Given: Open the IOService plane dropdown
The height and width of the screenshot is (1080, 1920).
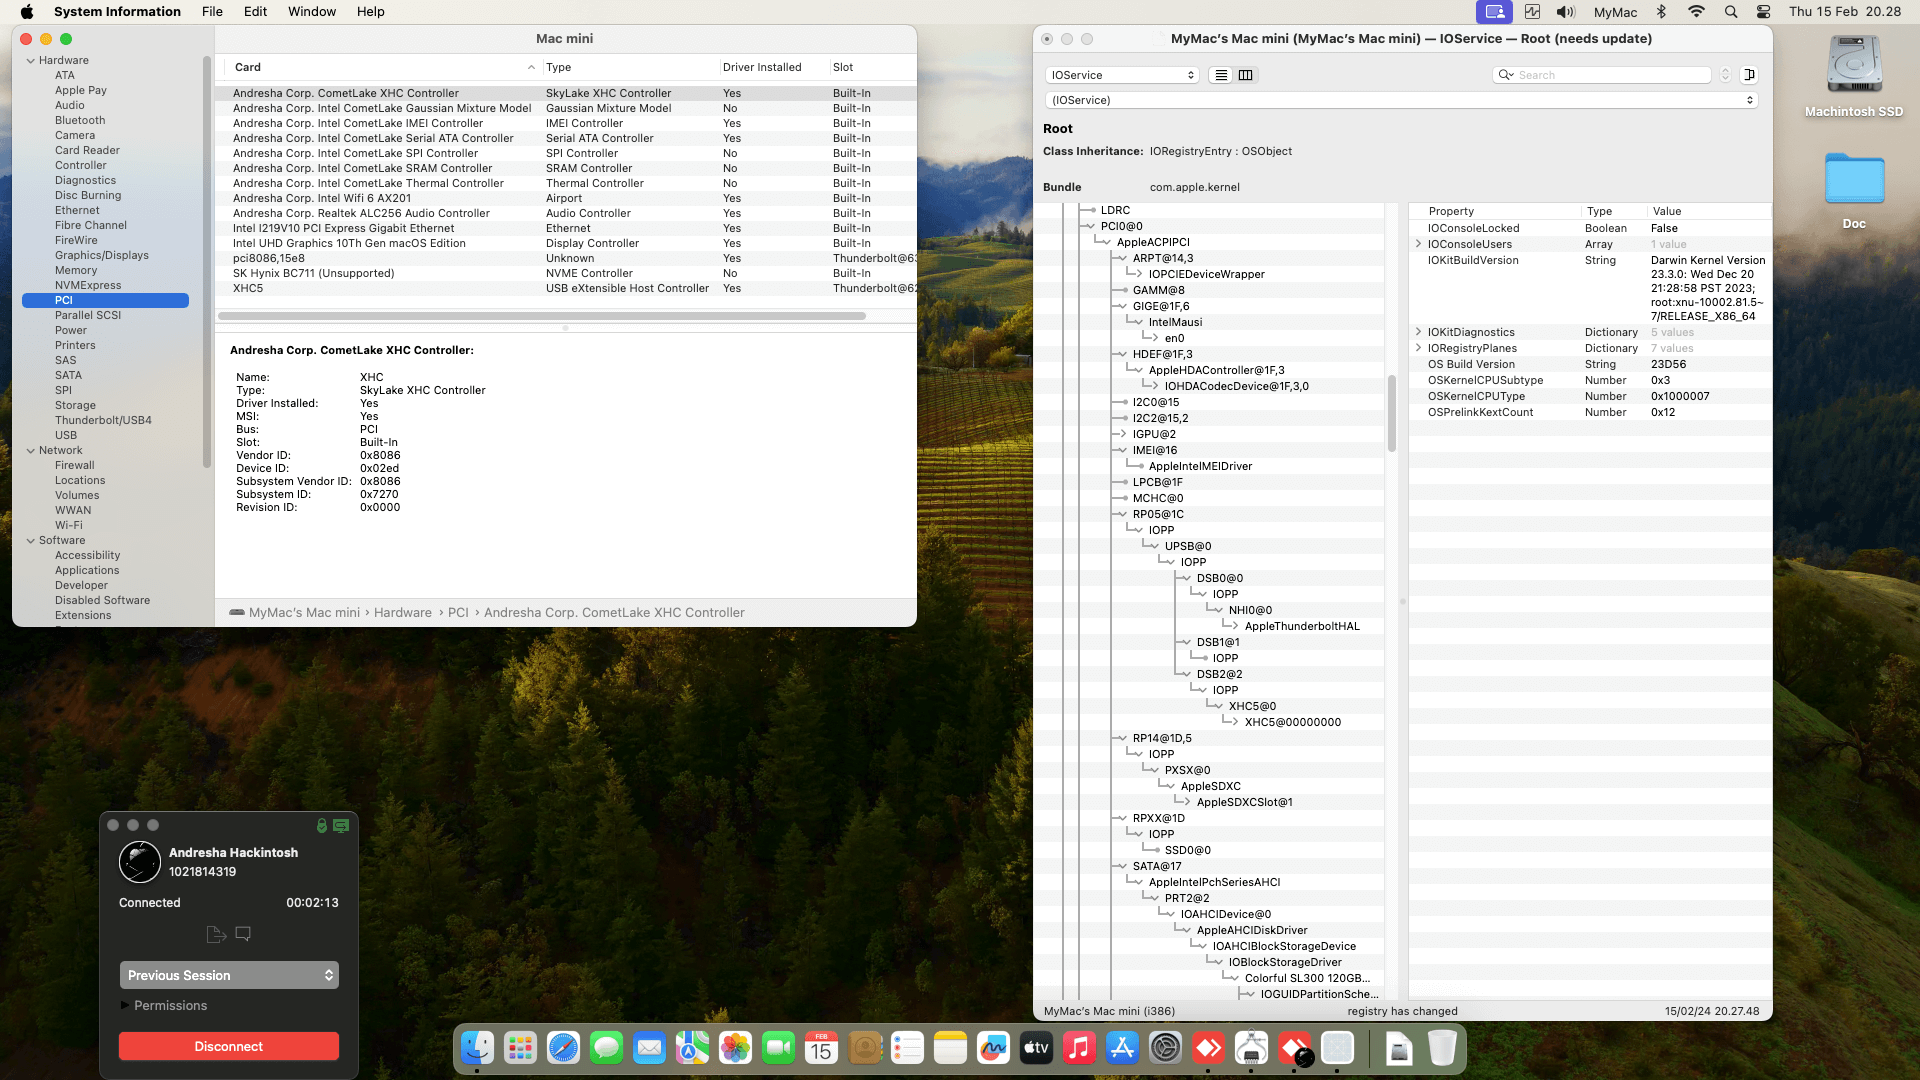Looking at the screenshot, I should coord(1122,75).
